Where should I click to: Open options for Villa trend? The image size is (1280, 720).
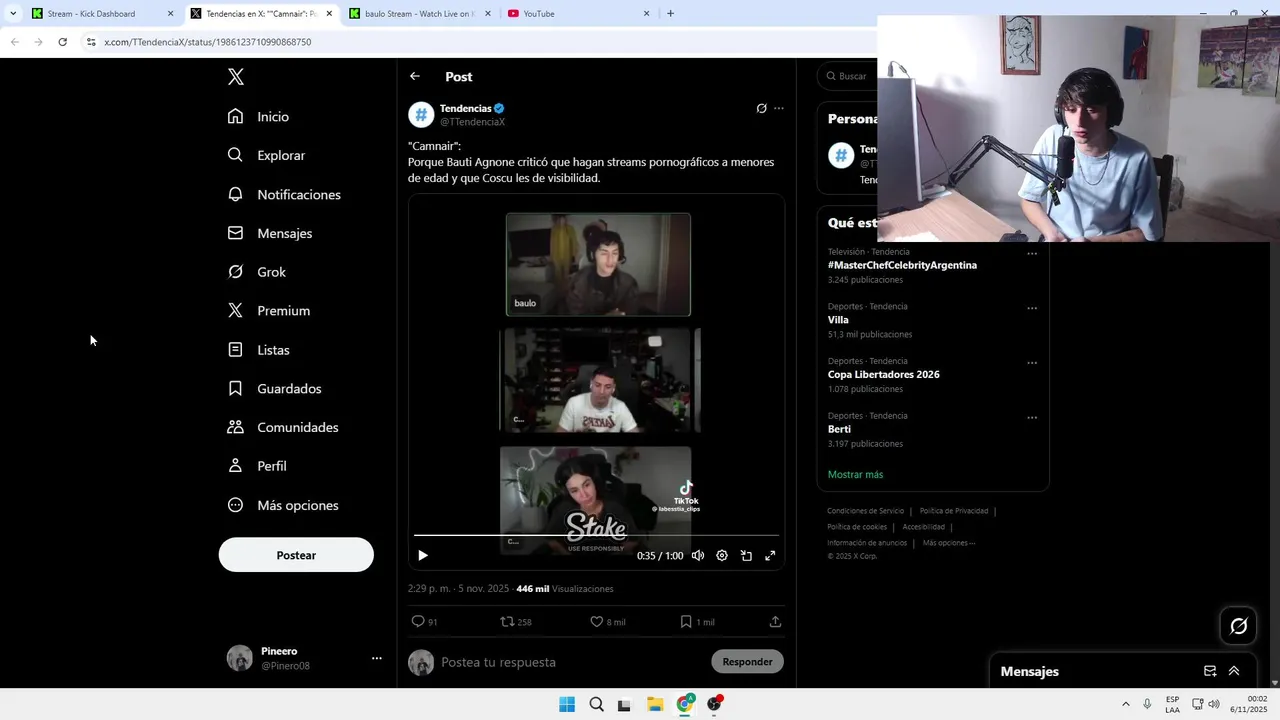point(1032,308)
